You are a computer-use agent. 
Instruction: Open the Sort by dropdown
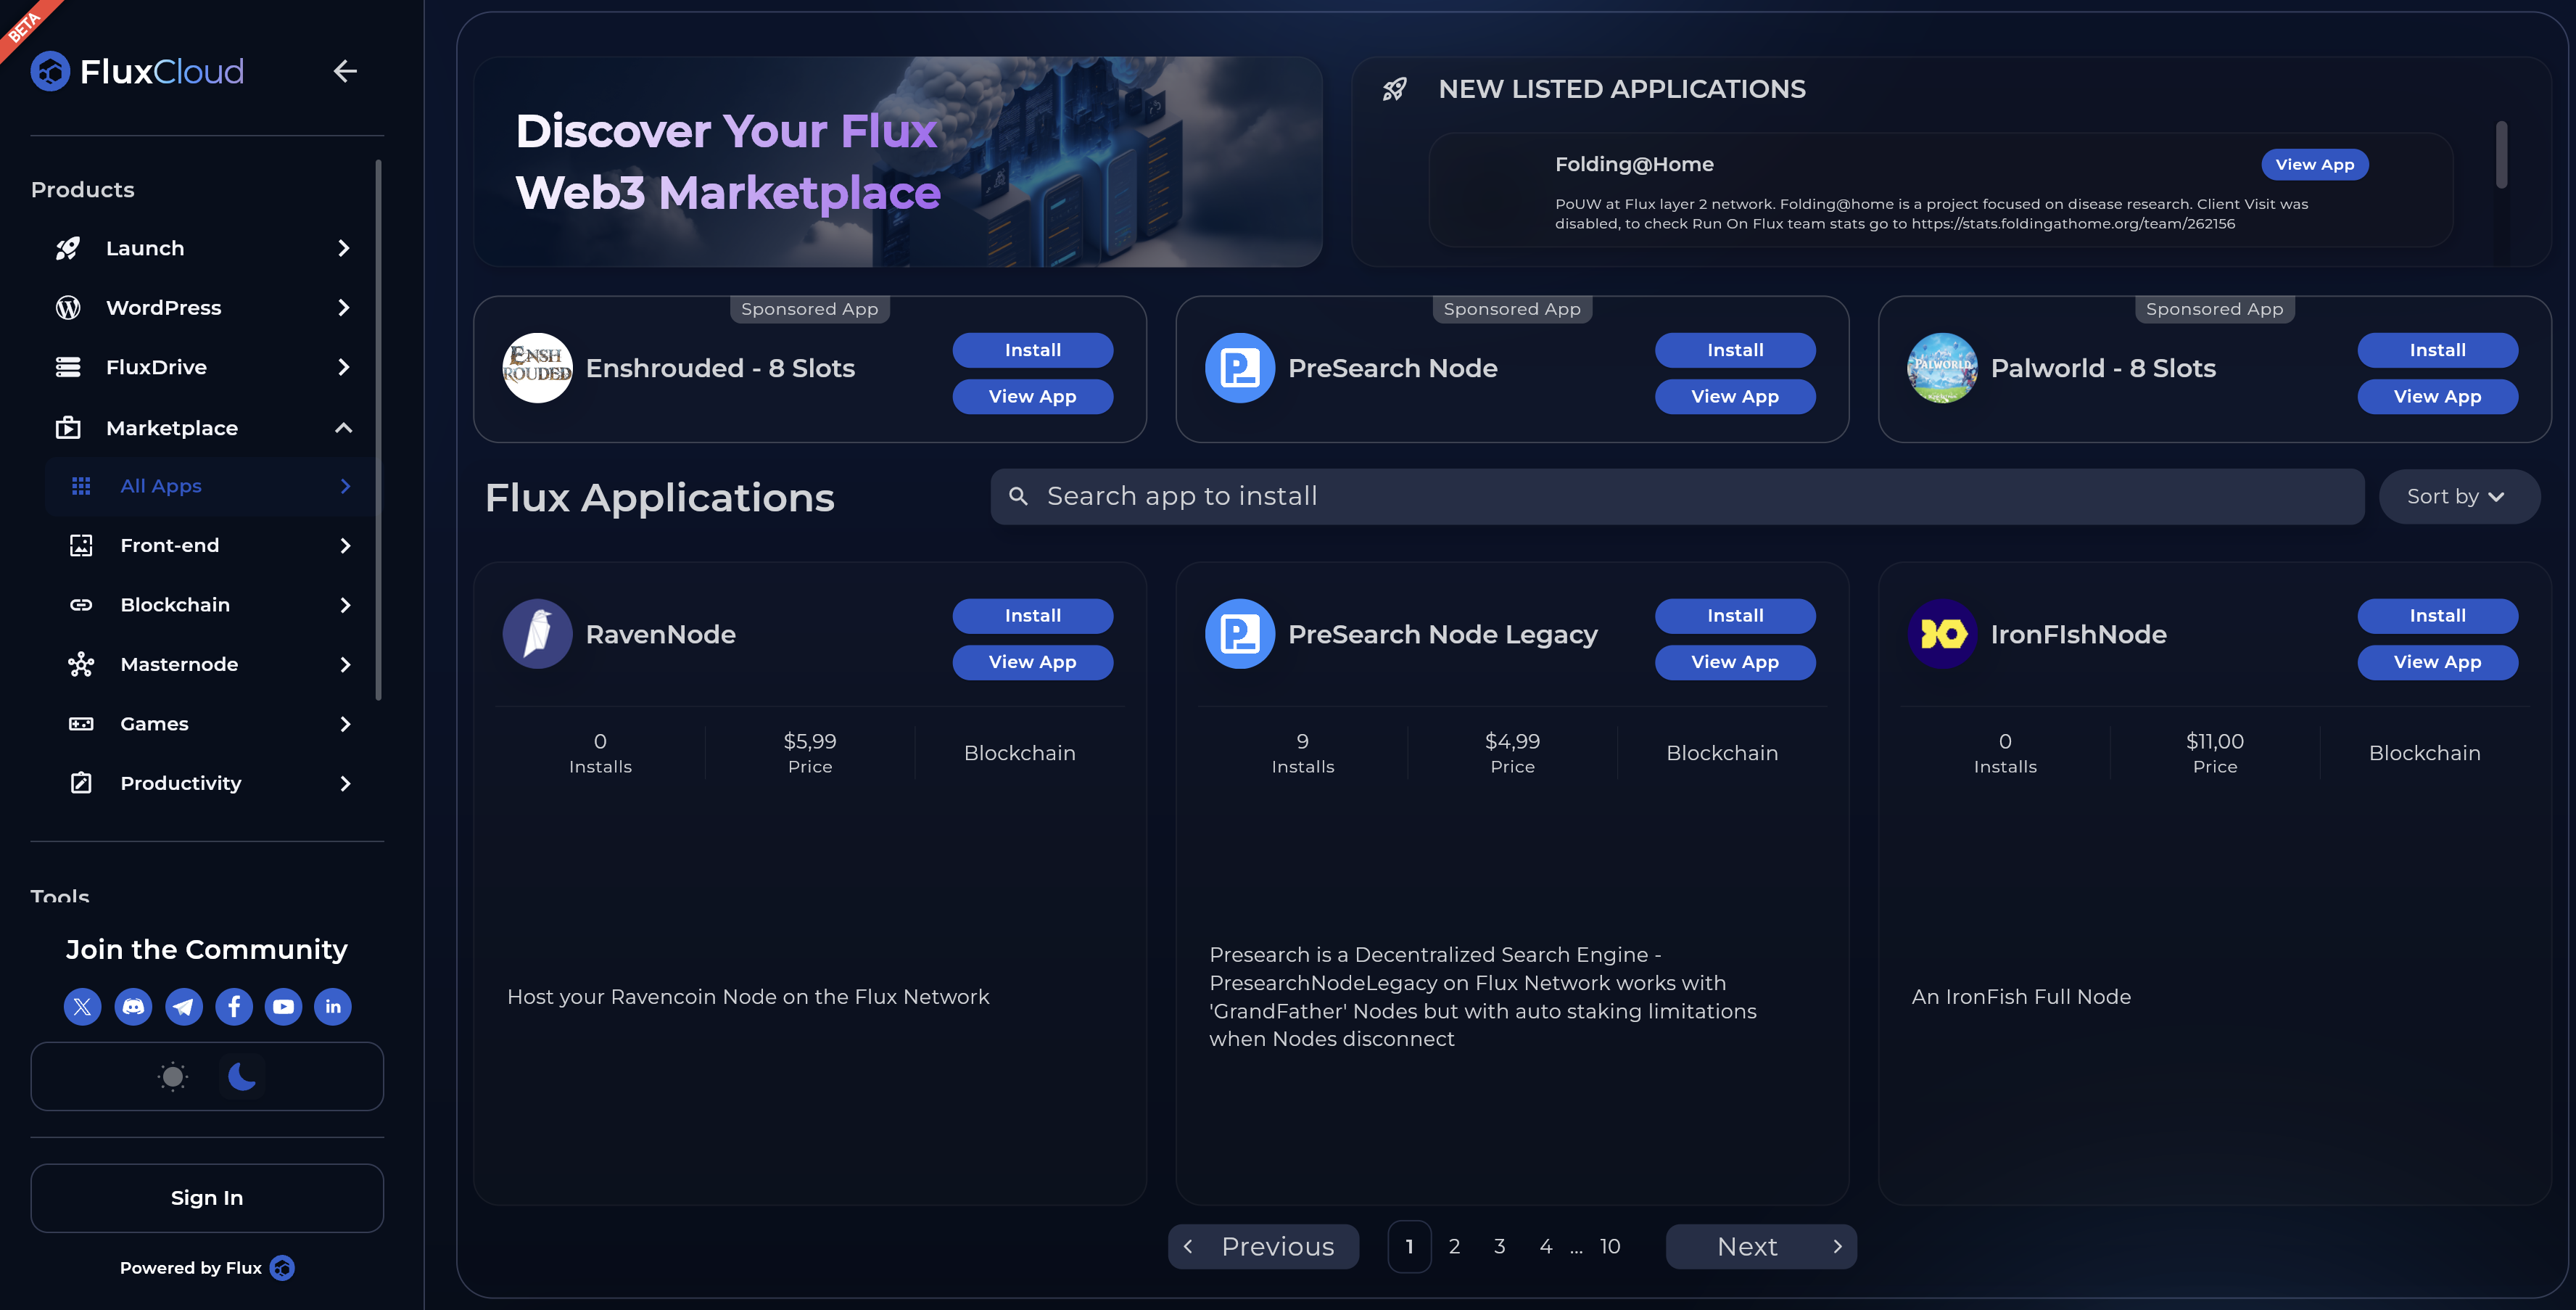(x=2459, y=497)
